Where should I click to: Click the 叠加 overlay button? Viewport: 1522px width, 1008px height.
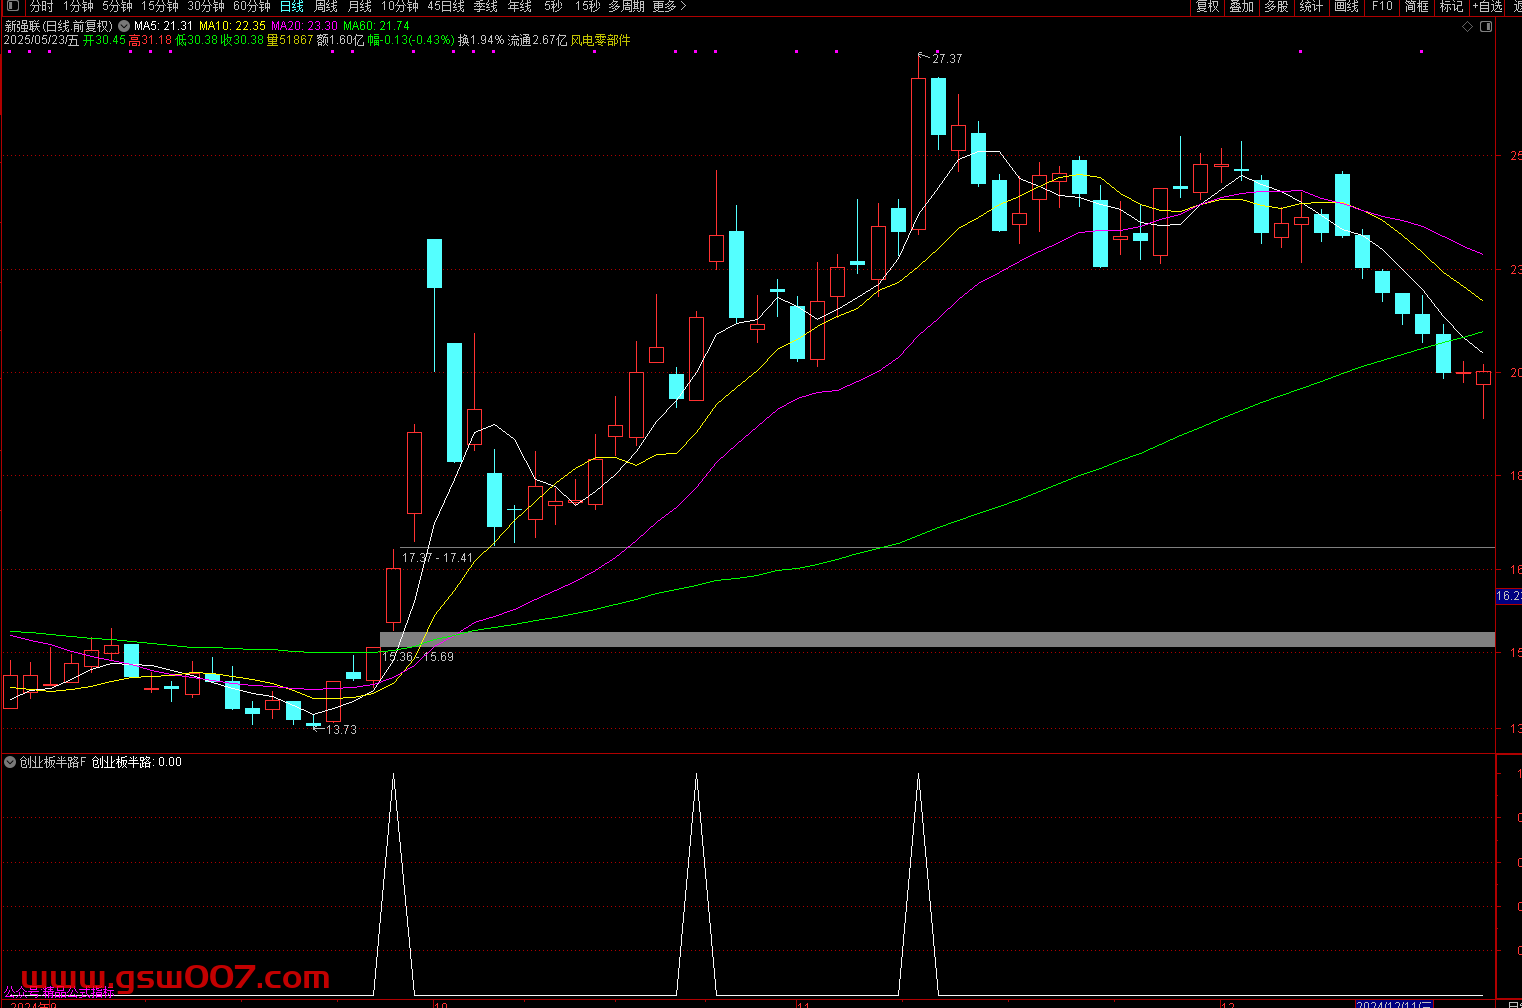tap(1242, 6)
